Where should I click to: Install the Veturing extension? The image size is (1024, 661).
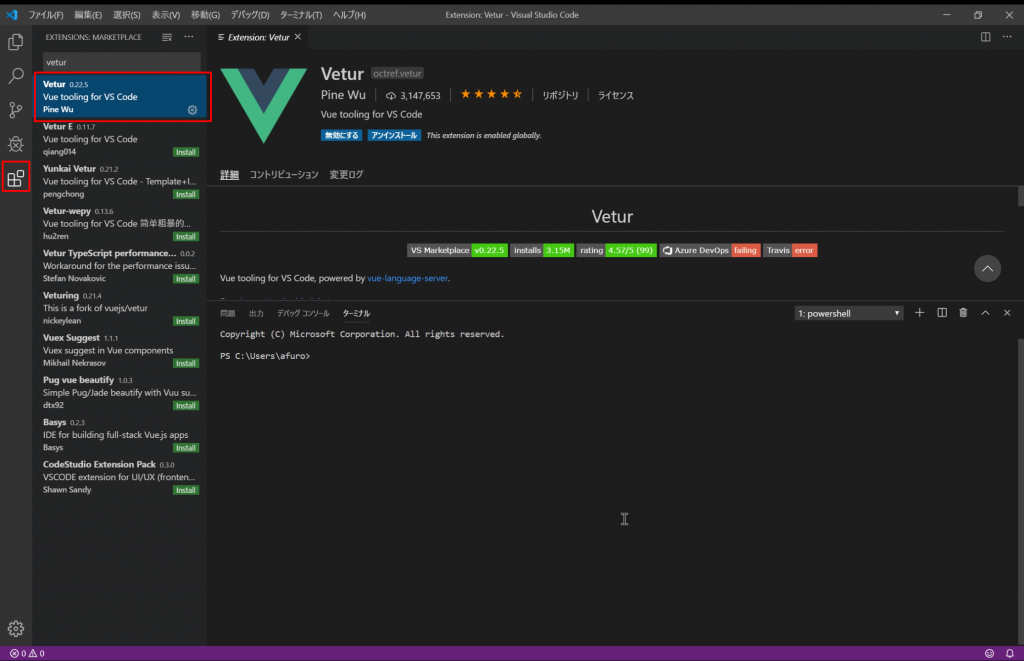pos(186,321)
